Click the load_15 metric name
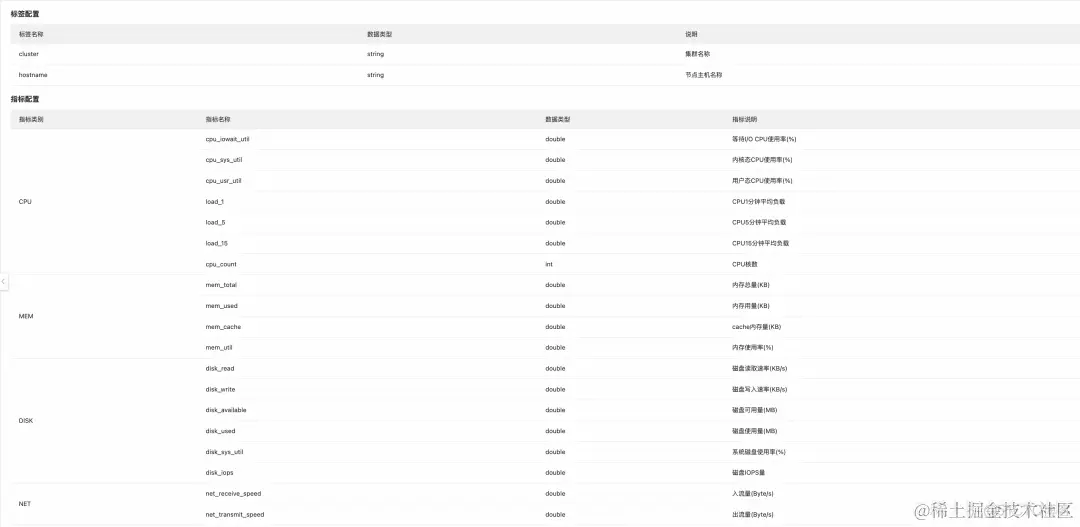The image size is (1080, 527). point(216,243)
